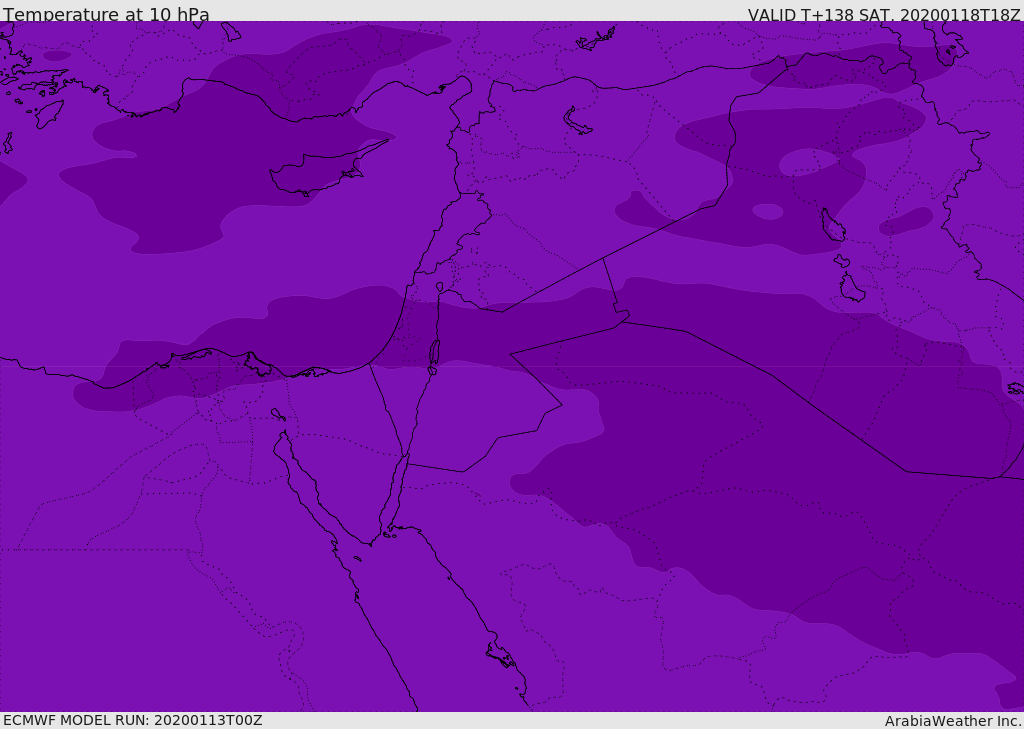The image size is (1024, 729).
Task: Click the 'Temperature at 10 hPa' title
Action: [106, 14]
